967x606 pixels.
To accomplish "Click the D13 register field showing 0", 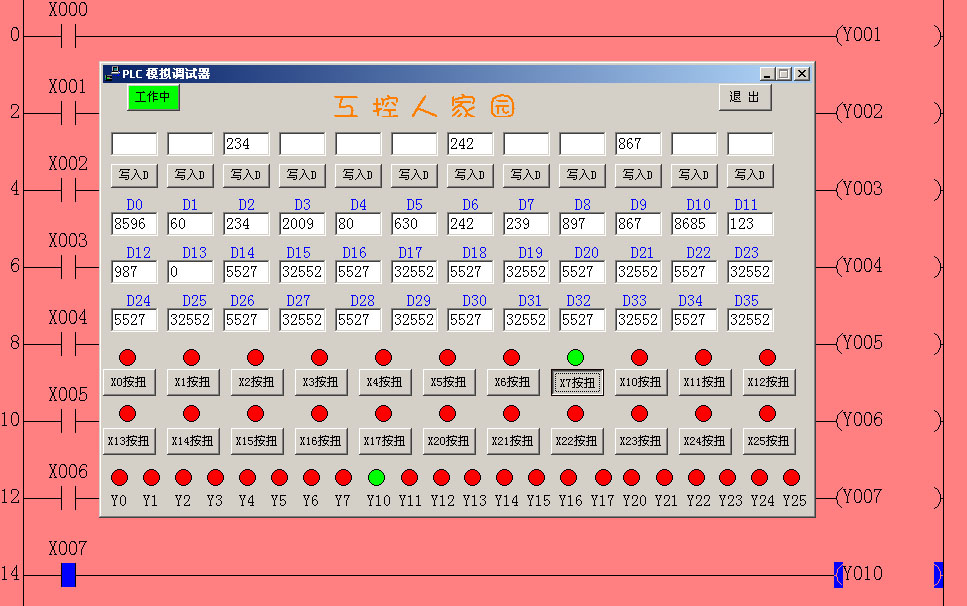I will click(x=190, y=272).
